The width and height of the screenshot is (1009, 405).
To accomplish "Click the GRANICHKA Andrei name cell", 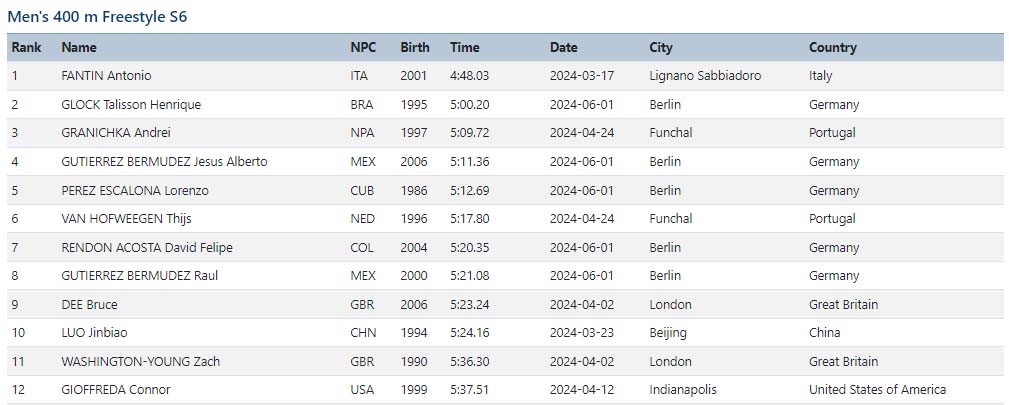I will coord(116,133).
